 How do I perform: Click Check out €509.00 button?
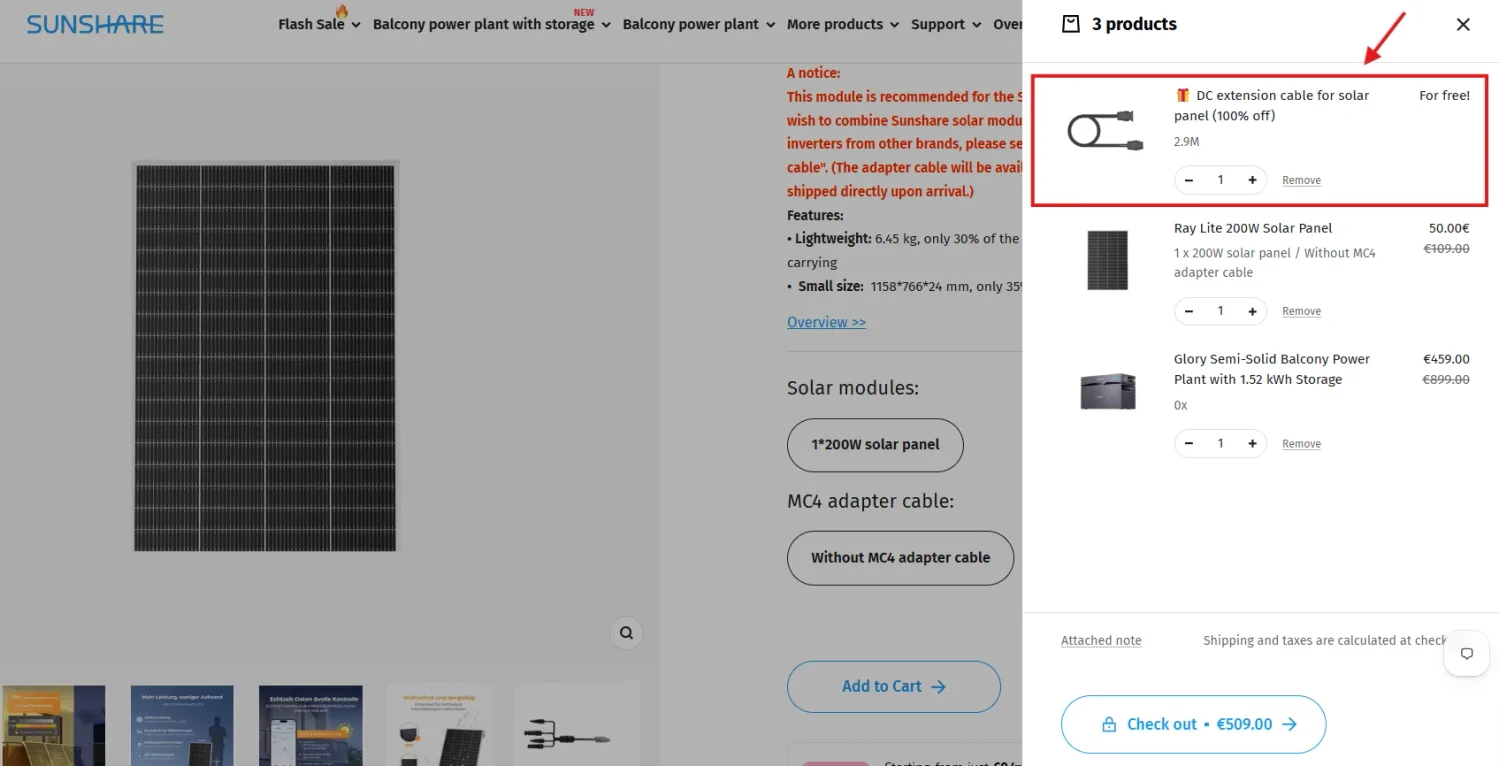(x=1193, y=724)
